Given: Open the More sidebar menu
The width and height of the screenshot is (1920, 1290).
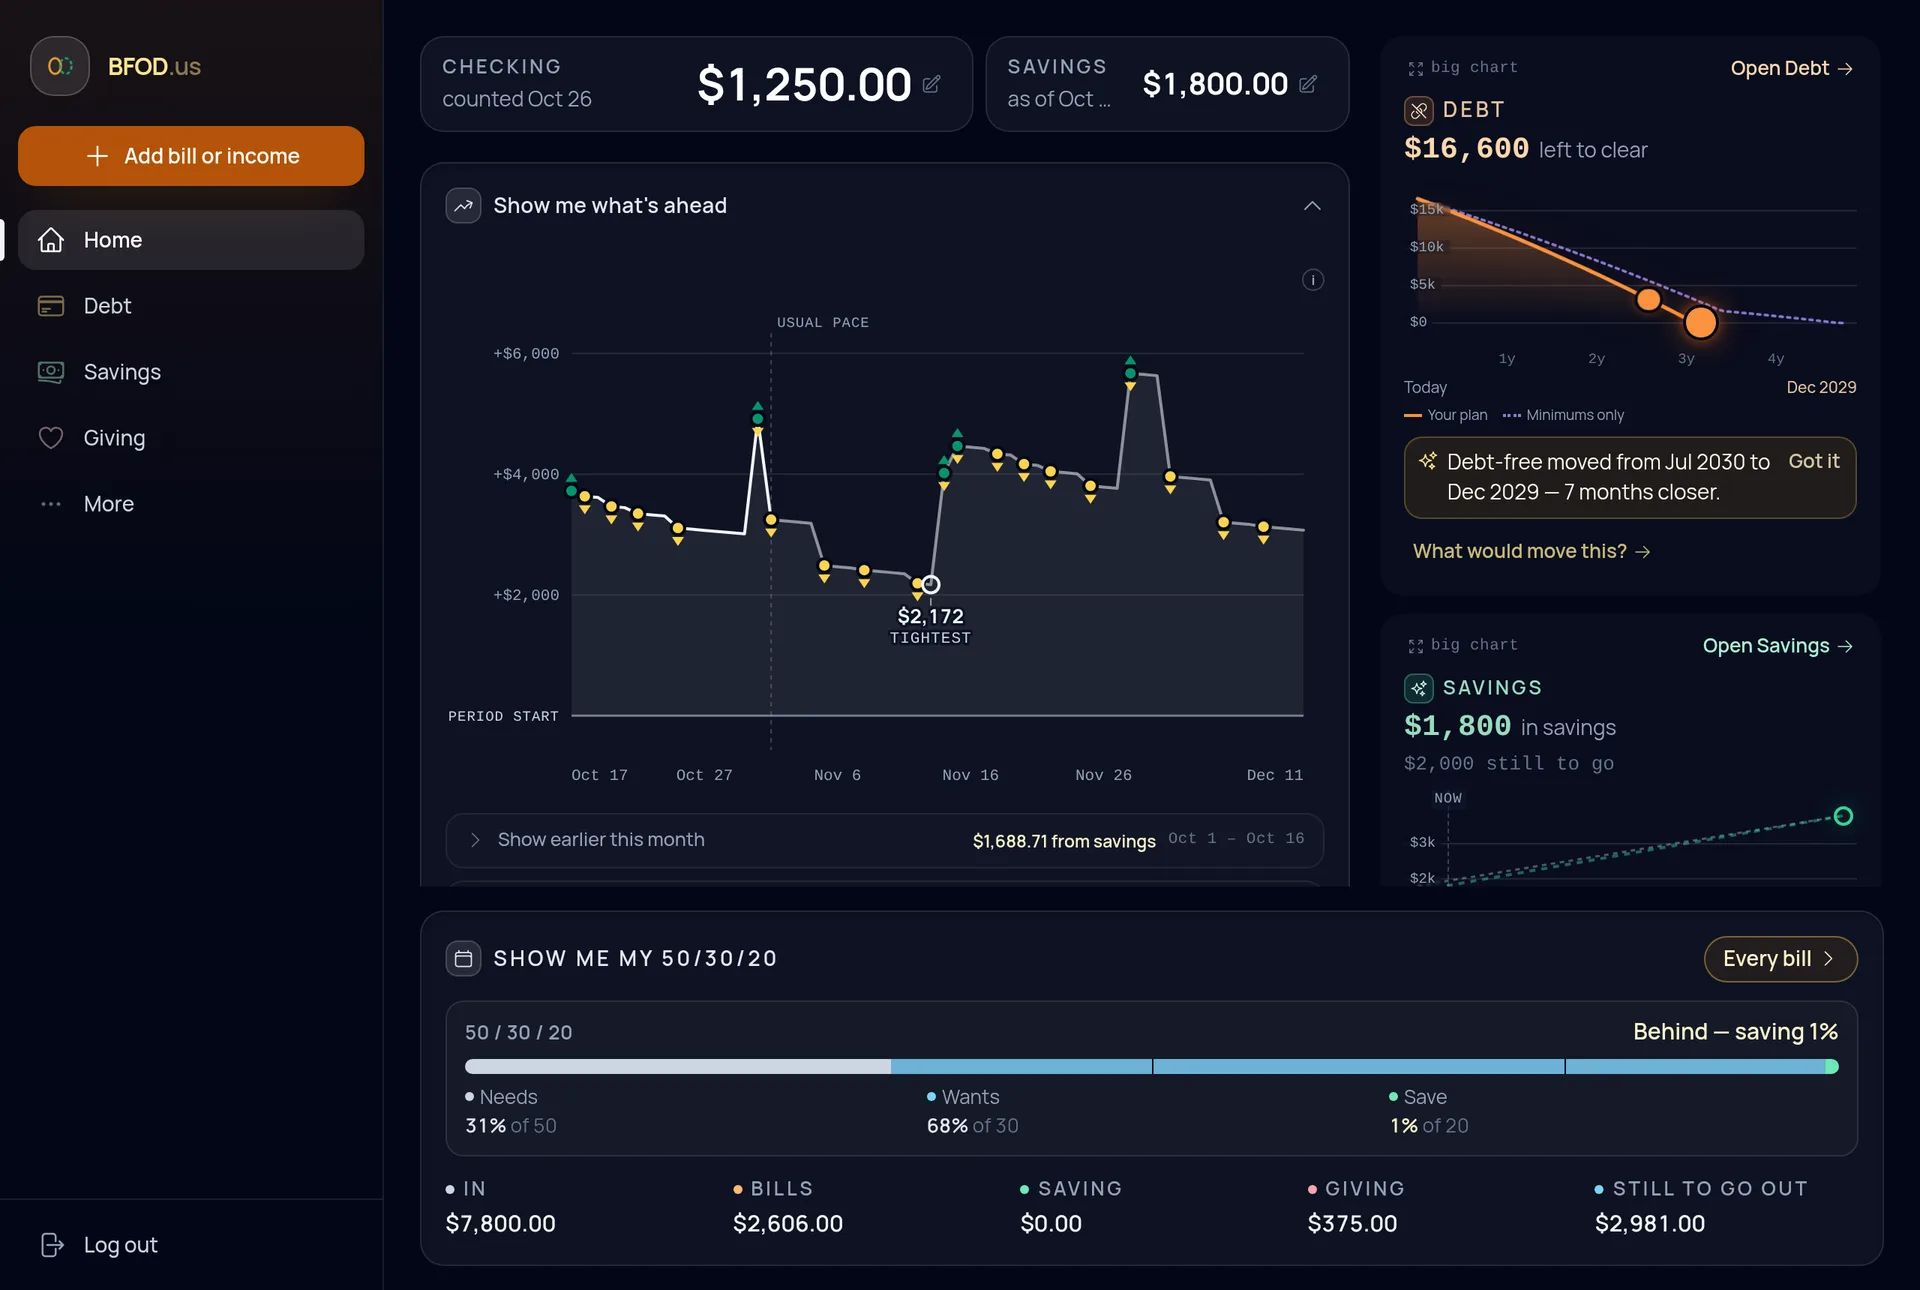Looking at the screenshot, I should pos(191,504).
